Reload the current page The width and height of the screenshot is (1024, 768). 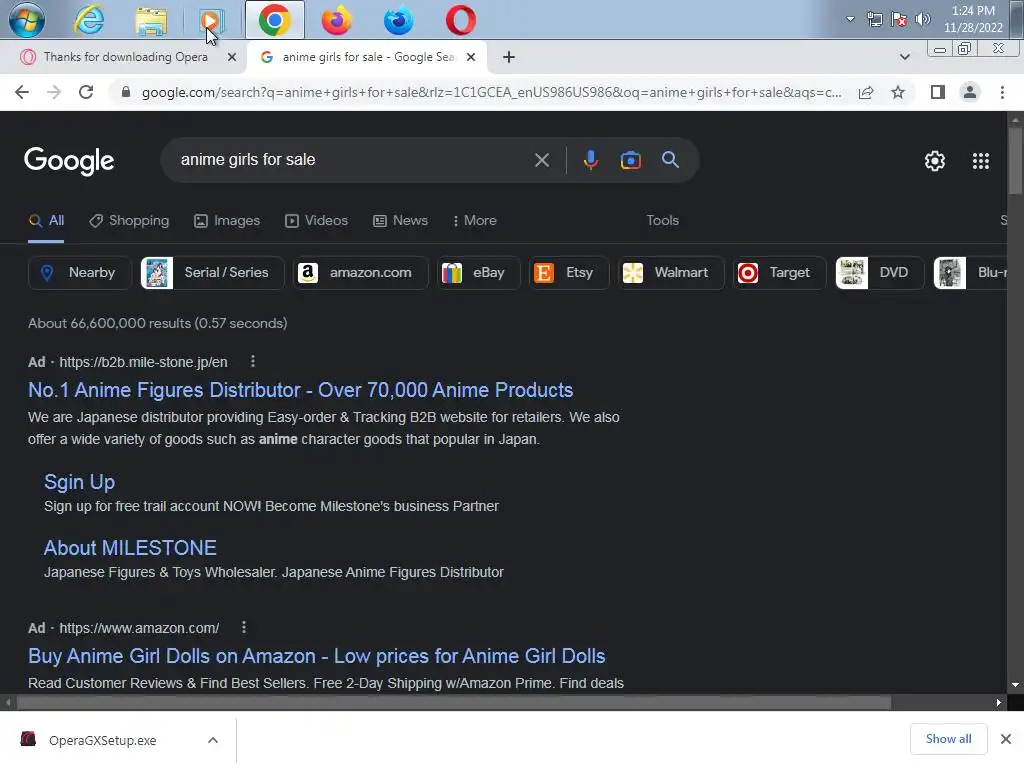pyautogui.click(x=86, y=92)
